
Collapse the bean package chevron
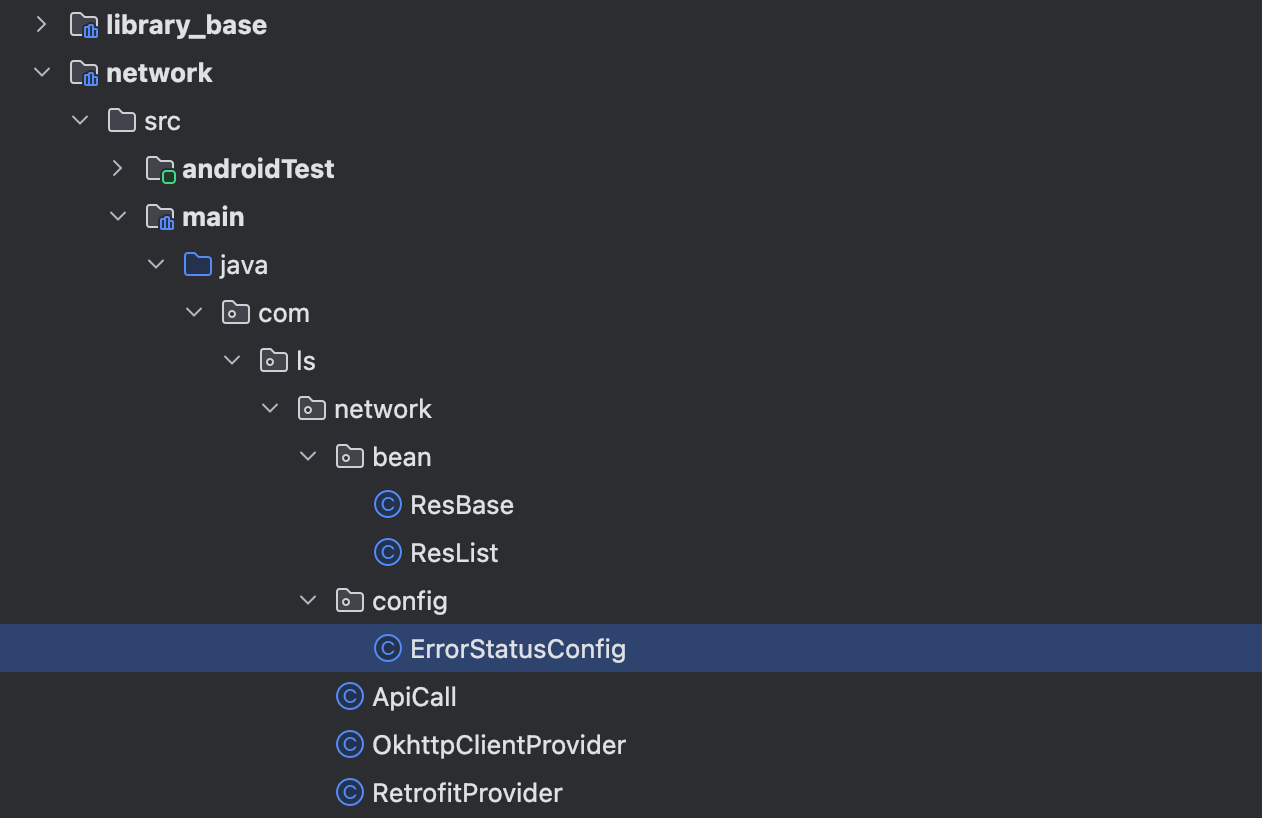[x=308, y=456]
